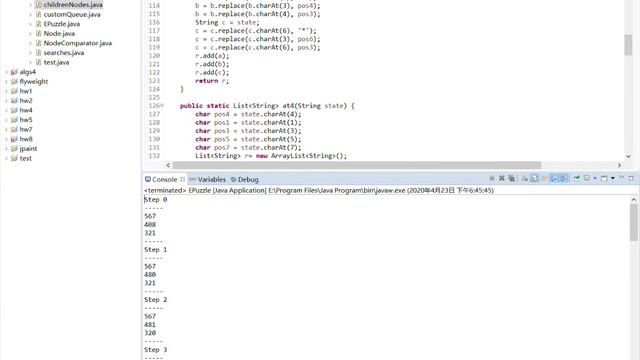Screen dimensions: 640x360
Task: Minimize the Console panel
Action: pos(622,178)
